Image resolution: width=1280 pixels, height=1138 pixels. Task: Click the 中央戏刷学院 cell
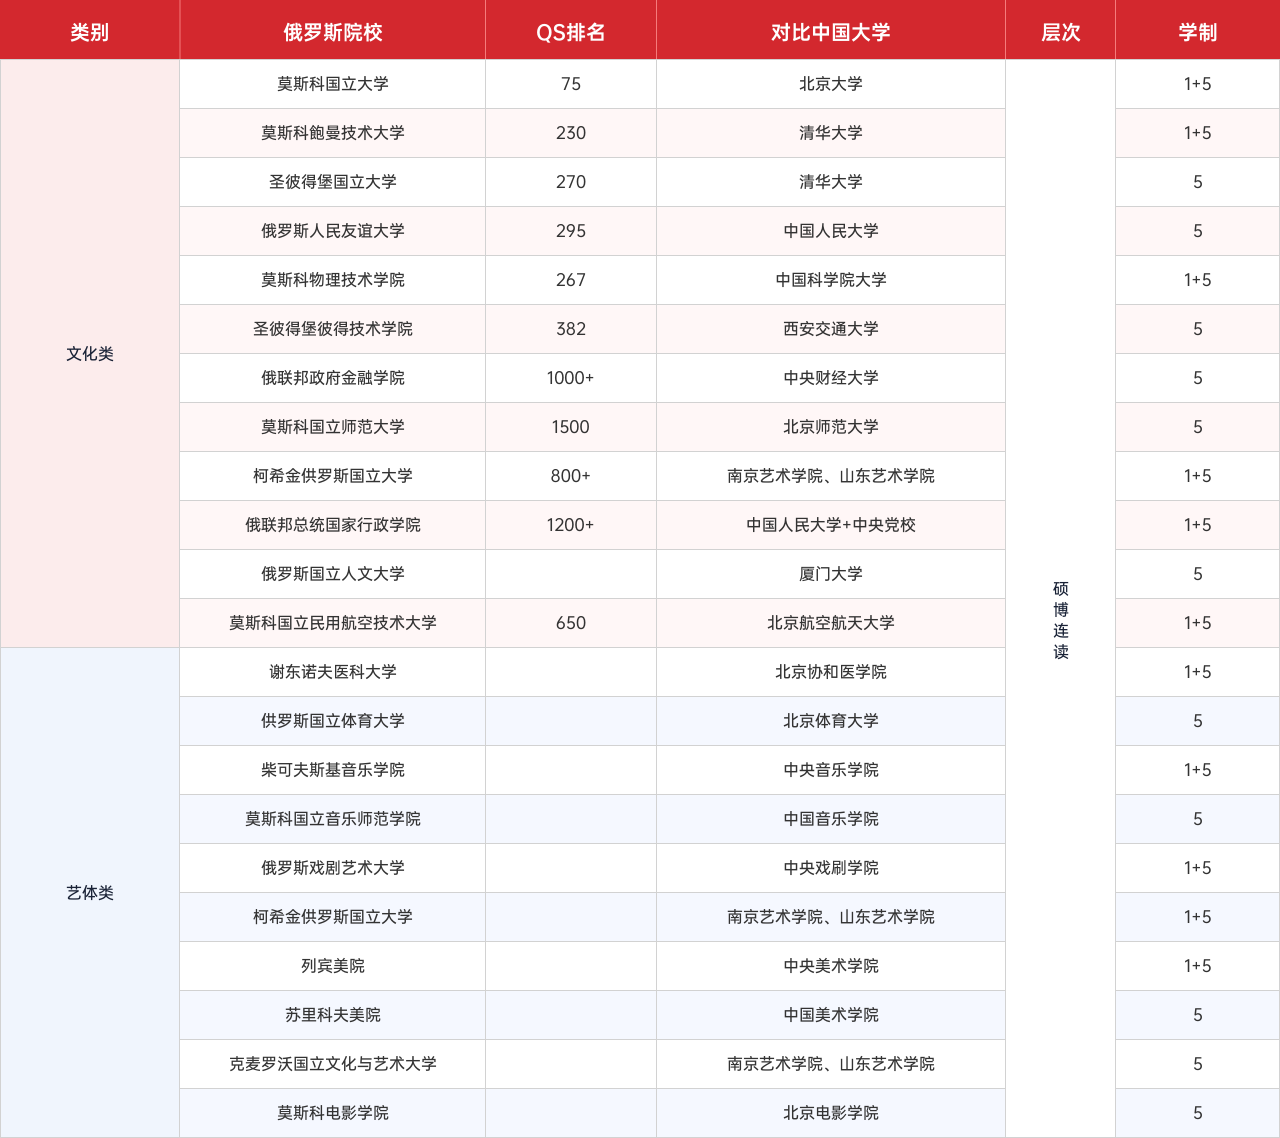tap(831, 868)
